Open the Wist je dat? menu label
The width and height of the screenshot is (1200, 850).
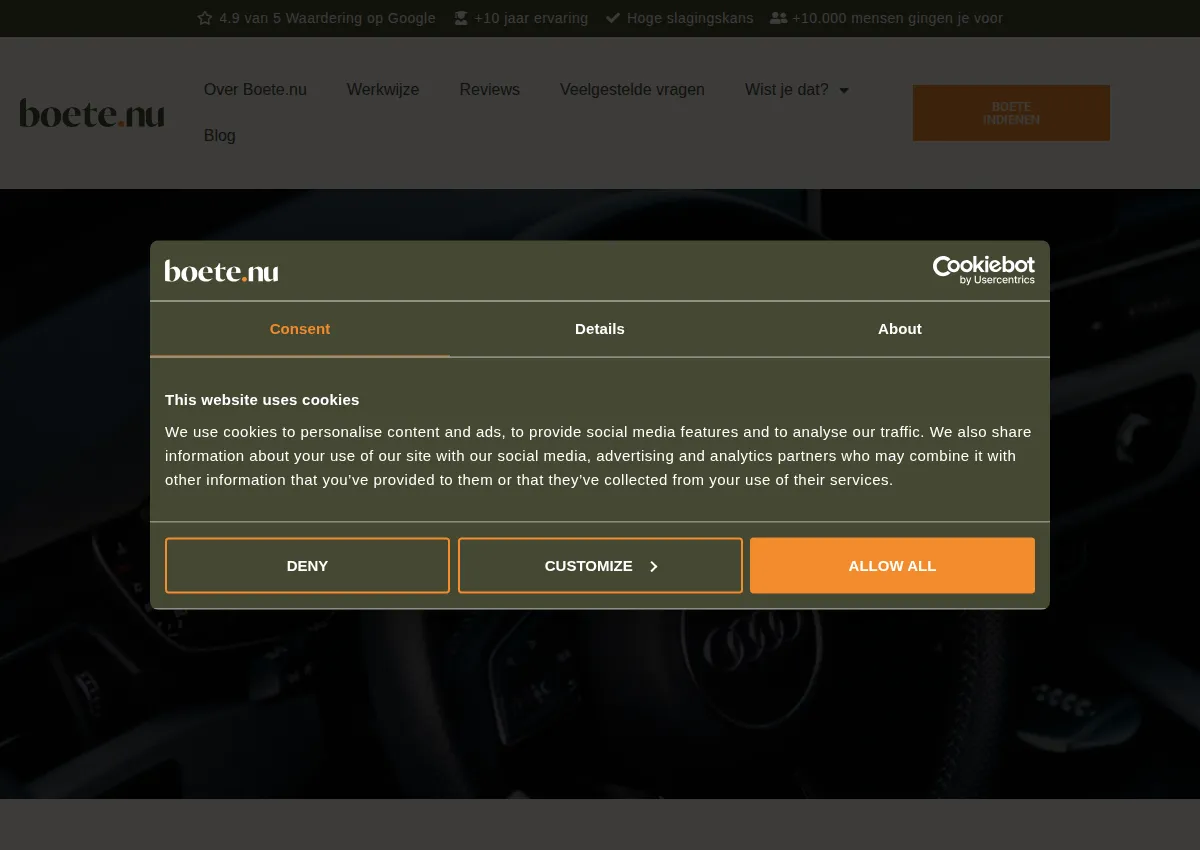787,90
